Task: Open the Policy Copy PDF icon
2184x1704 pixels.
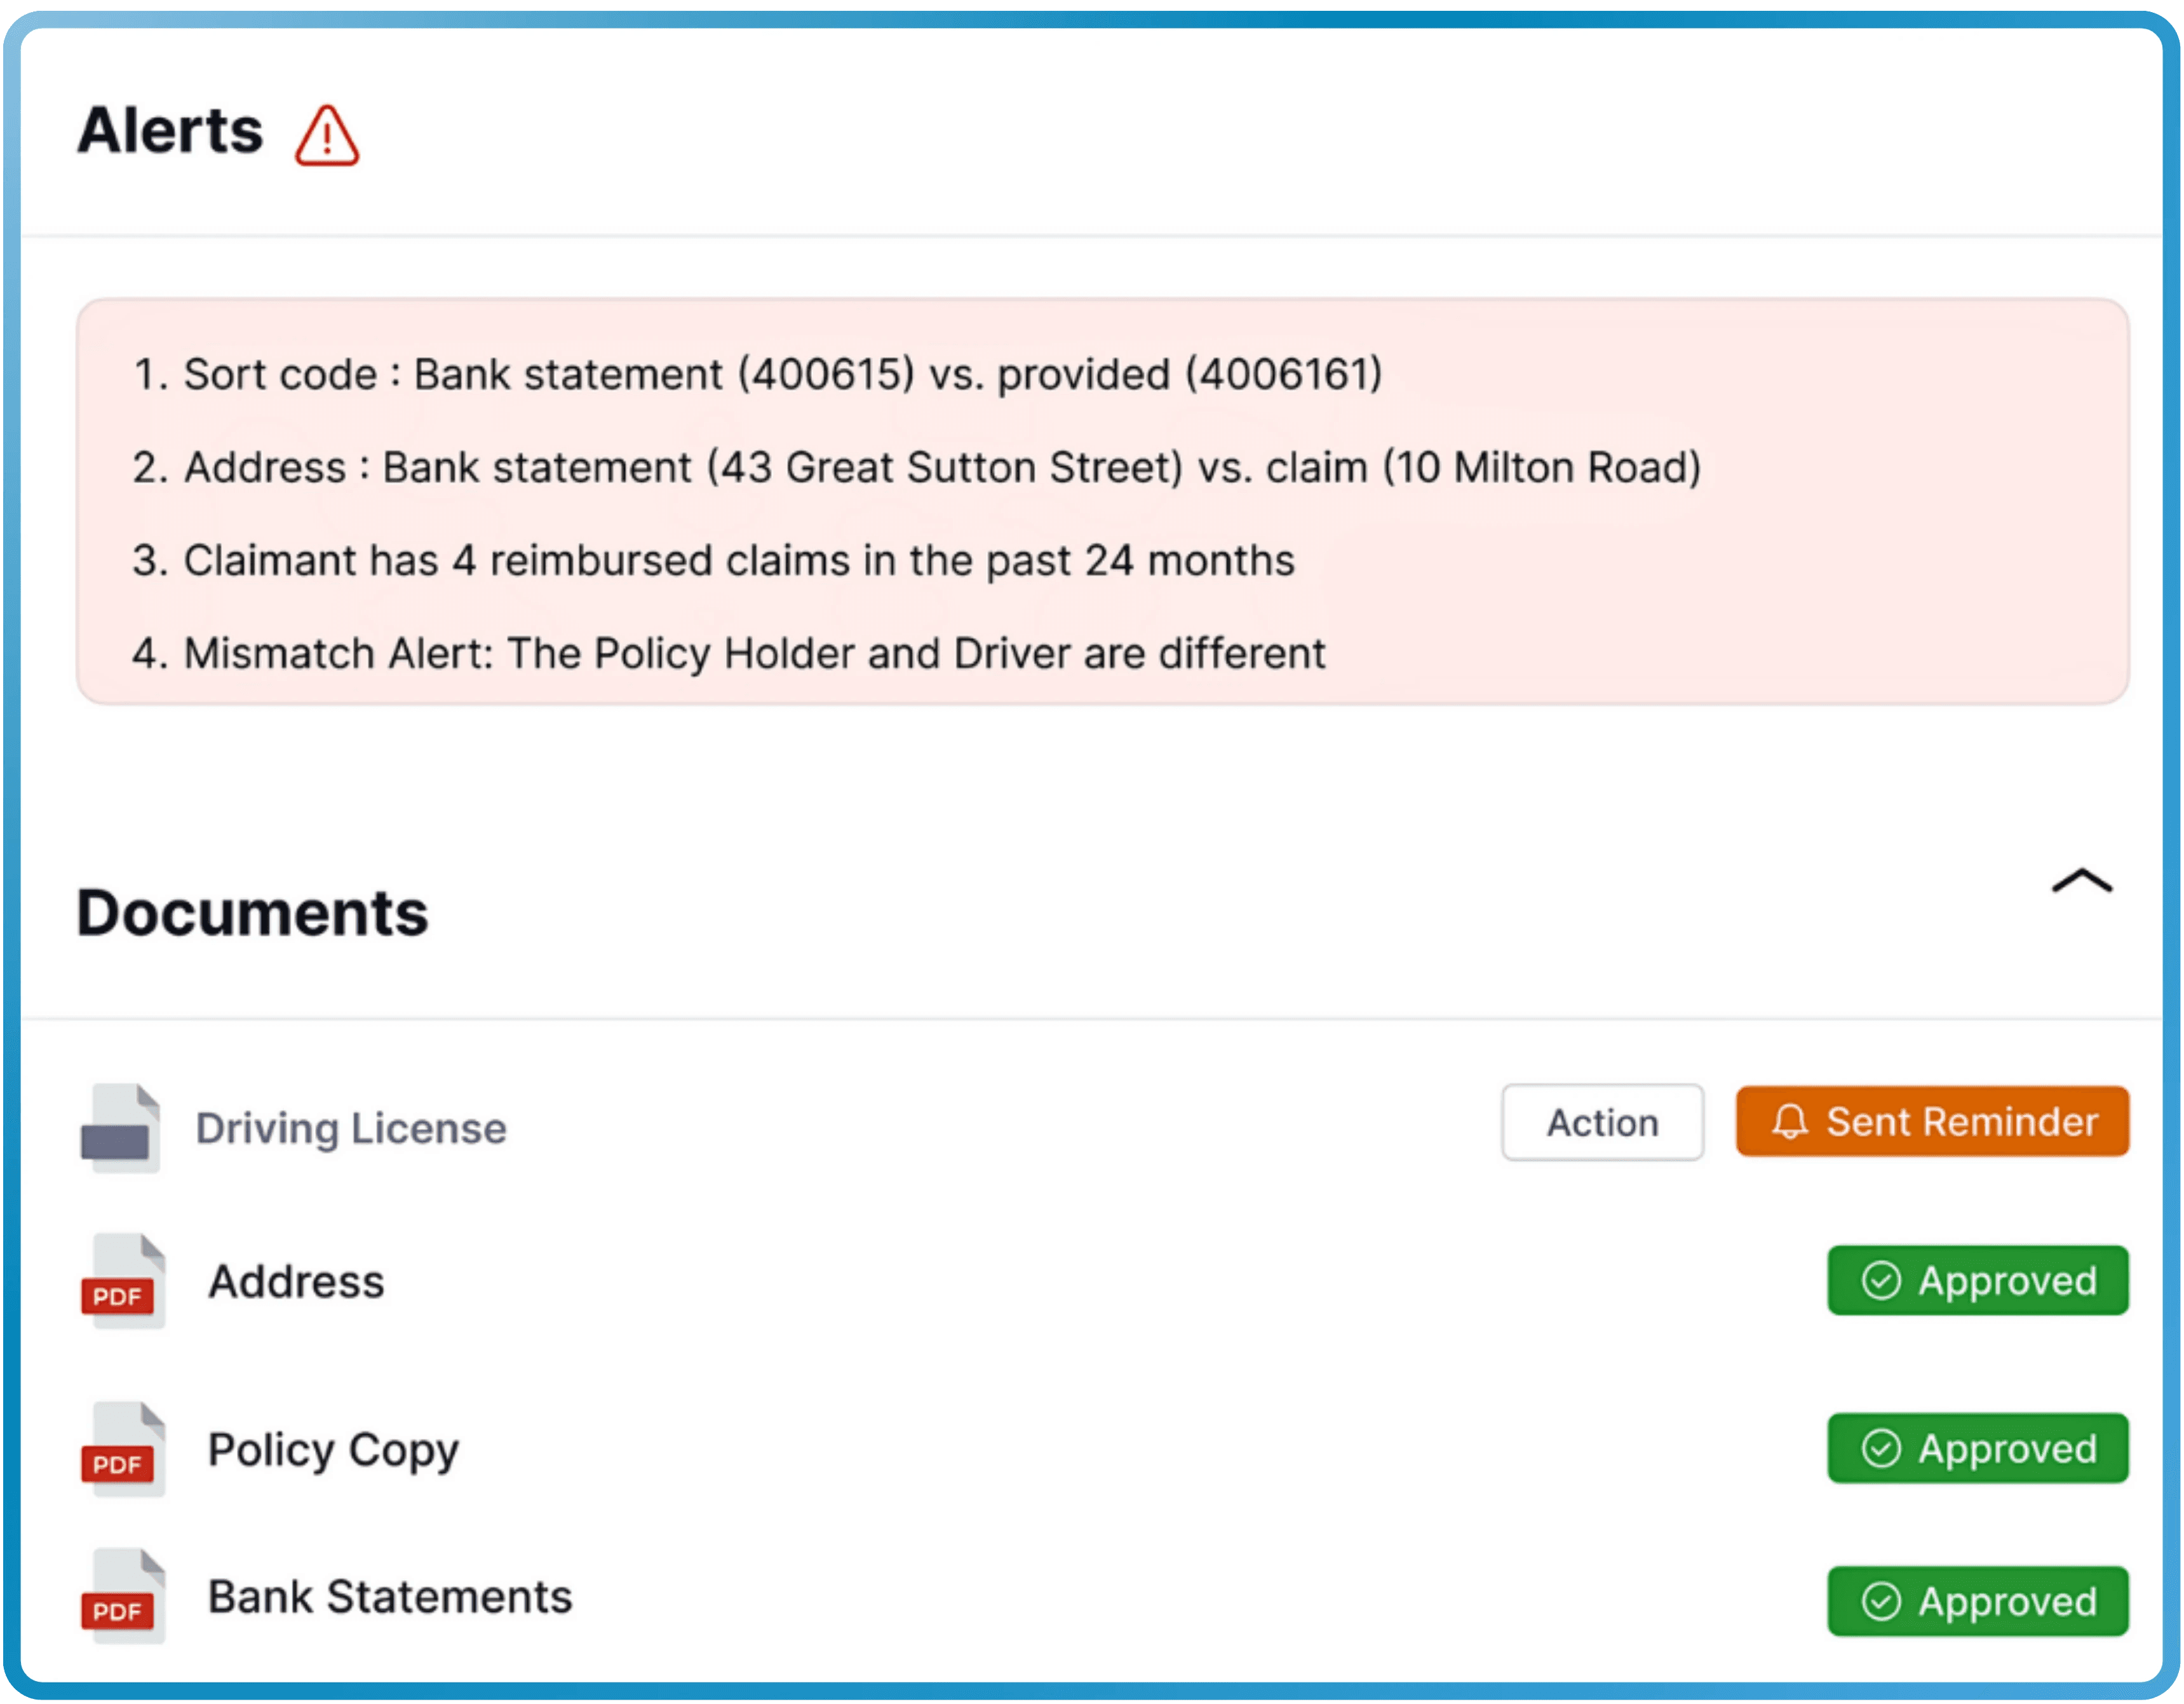Action: tap(122, 1449)
